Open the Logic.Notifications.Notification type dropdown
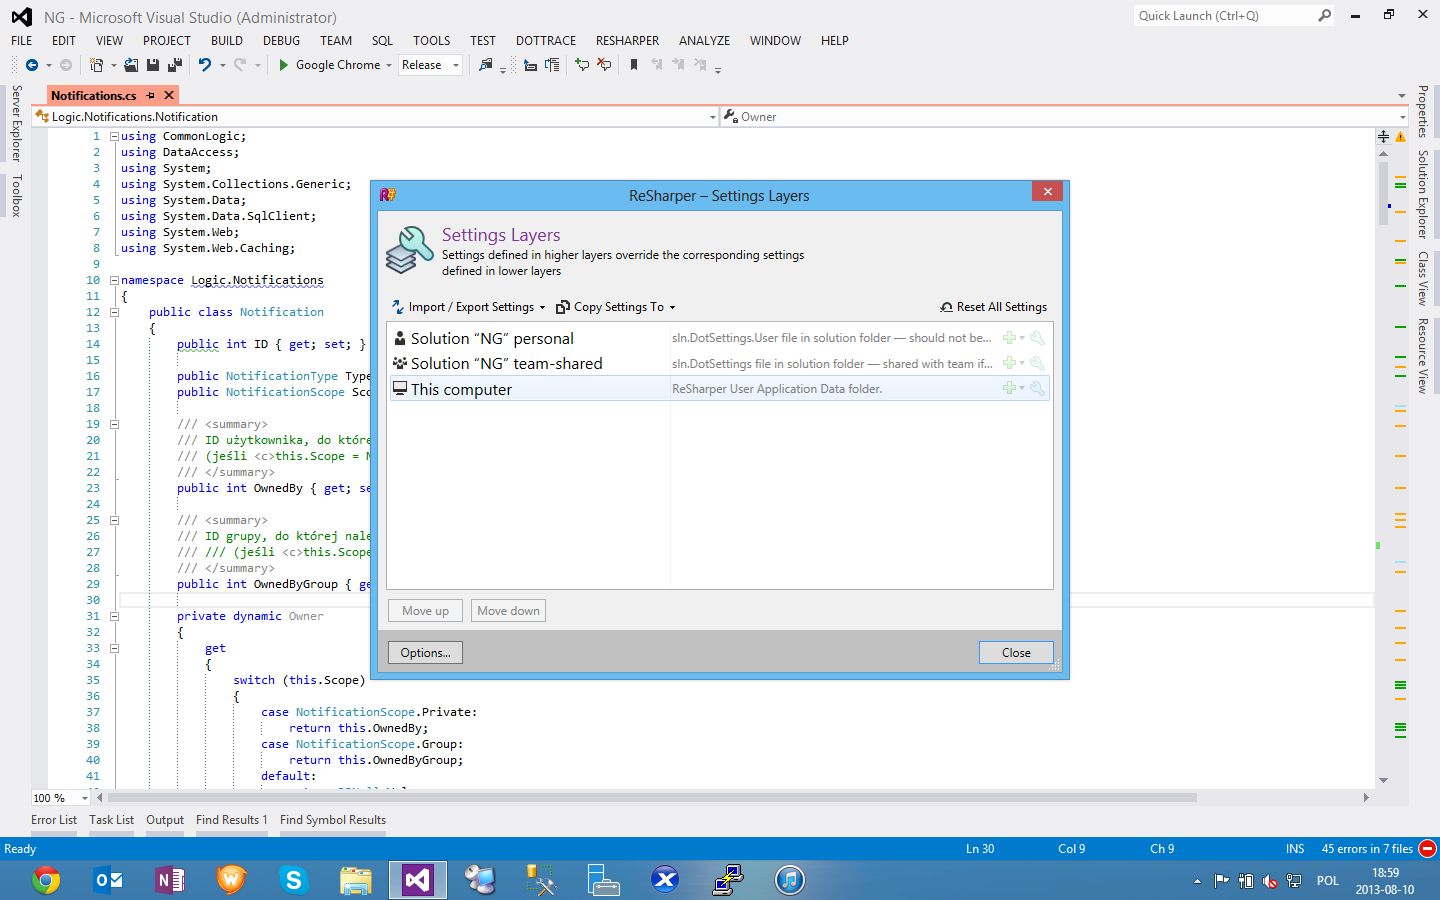 pos(713,117)
